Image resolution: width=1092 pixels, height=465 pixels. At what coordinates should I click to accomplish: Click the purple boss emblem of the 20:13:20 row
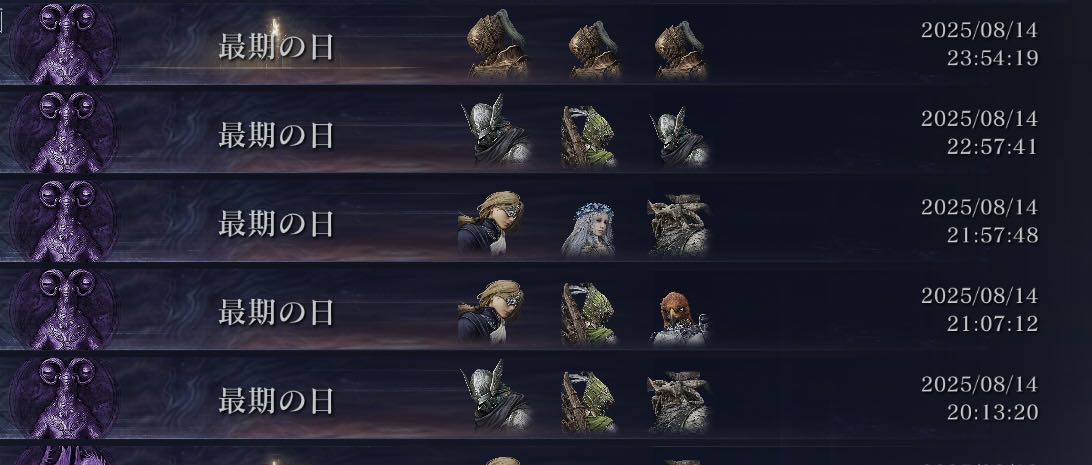[63, 397]
